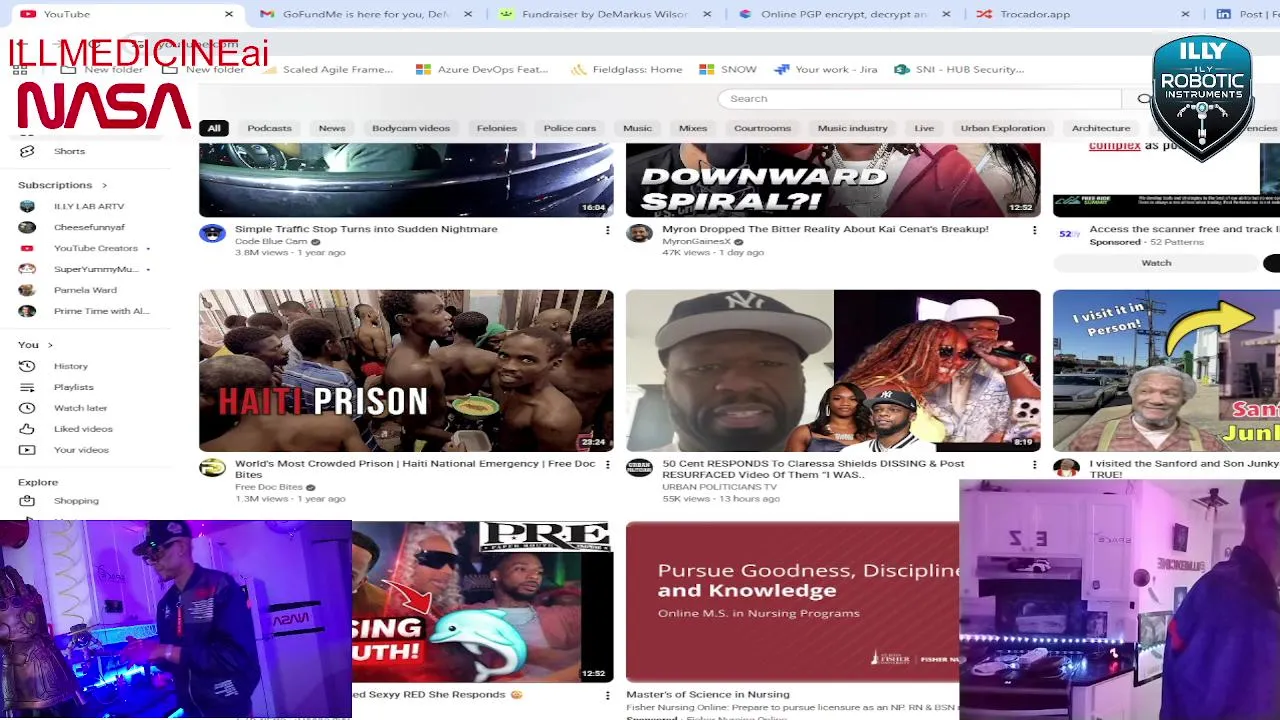Image resolution: width=1280 pixels, height=720 pixels.
Task: Select the Live filter chip
Action: [924, 128]
